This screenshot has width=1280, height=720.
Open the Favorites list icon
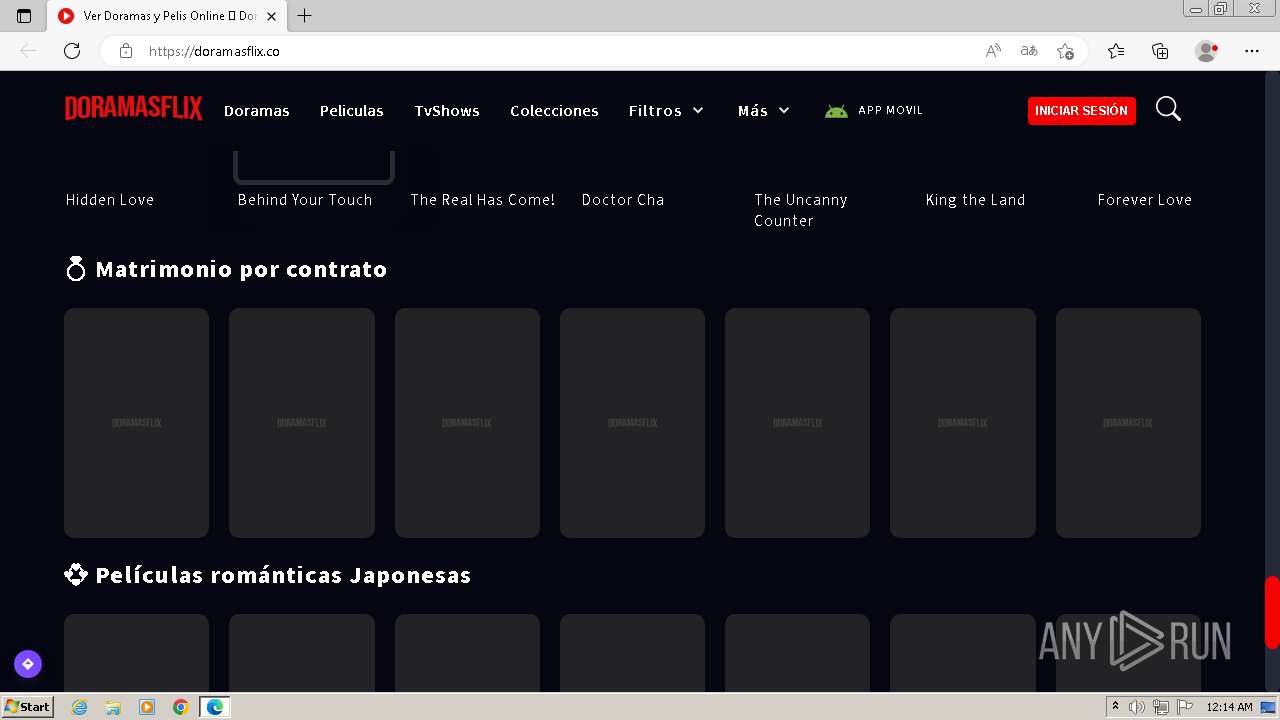1116,51
